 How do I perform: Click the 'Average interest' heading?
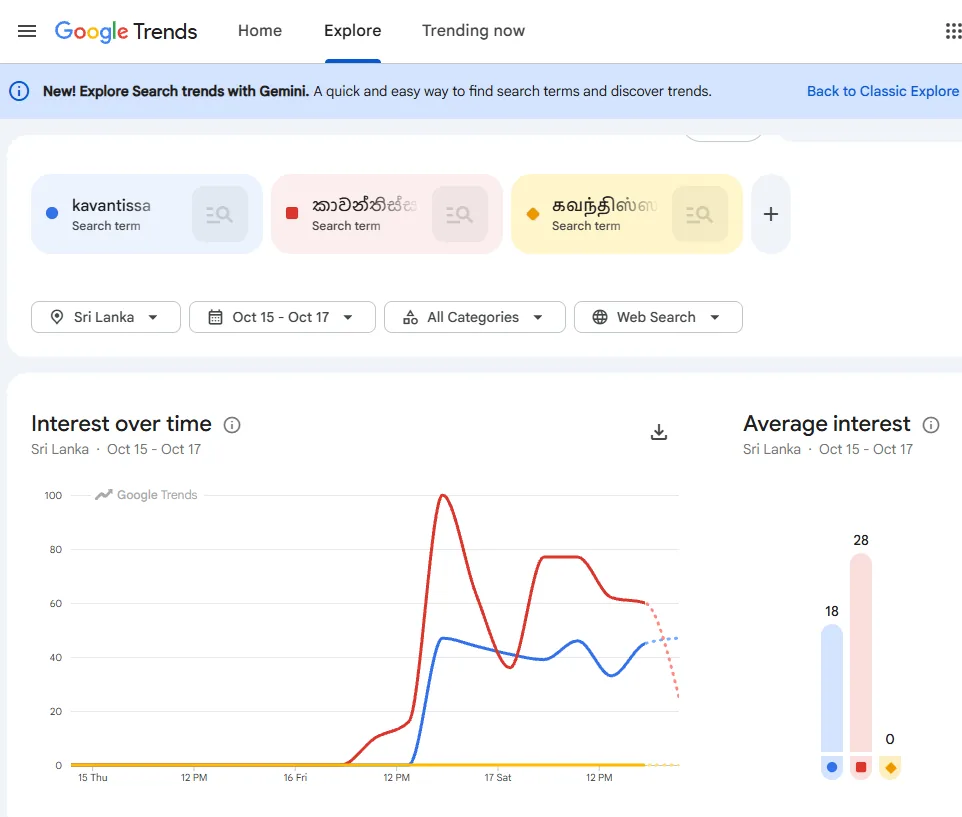[x=826, y=424]
